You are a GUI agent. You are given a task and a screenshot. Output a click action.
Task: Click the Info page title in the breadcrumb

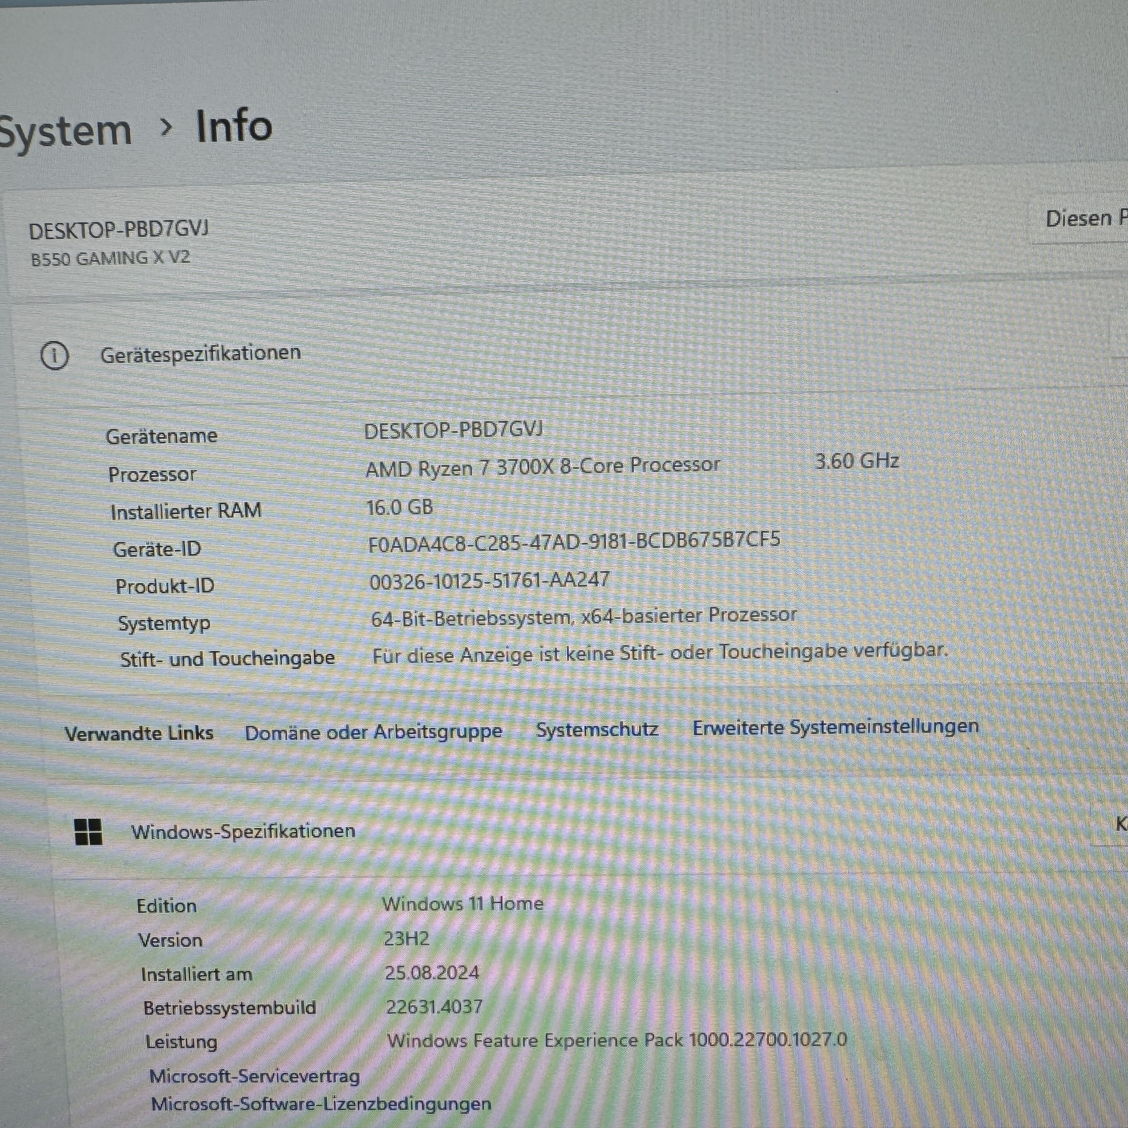(234, 126)
